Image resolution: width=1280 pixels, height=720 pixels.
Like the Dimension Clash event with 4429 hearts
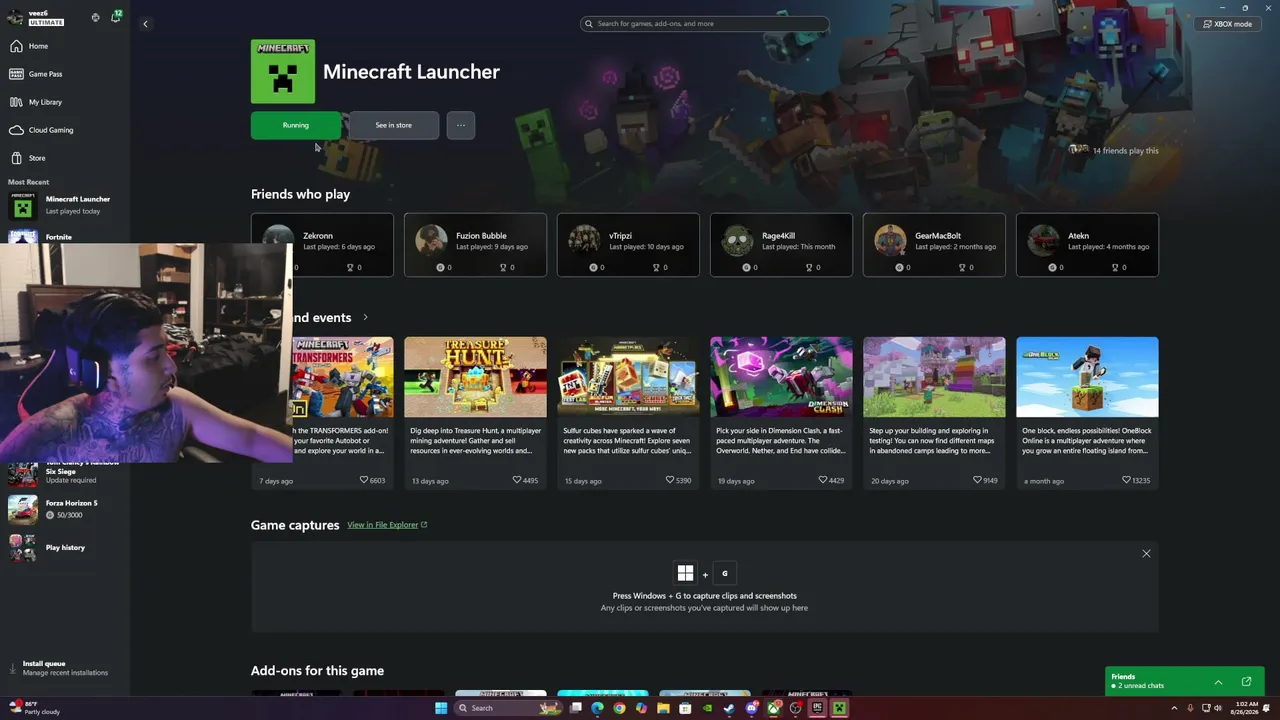823,481
